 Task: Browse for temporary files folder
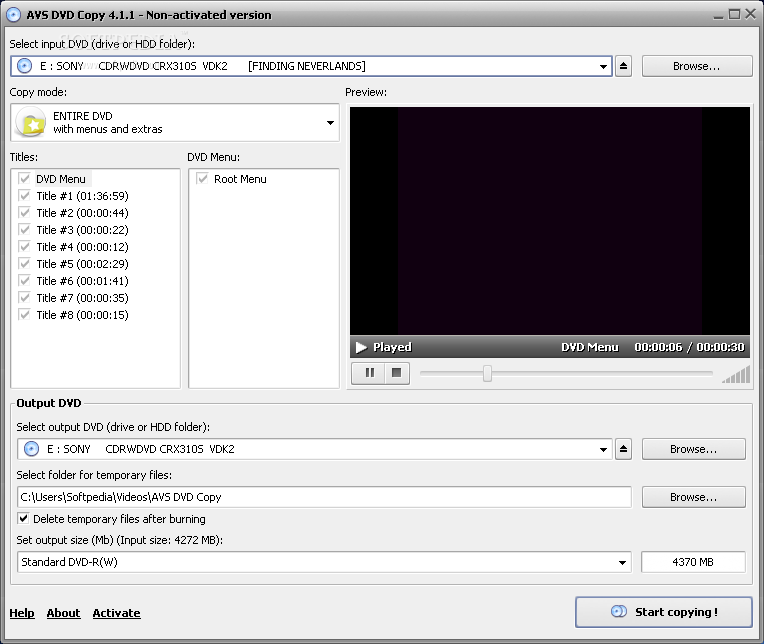[x=693, y=497]
